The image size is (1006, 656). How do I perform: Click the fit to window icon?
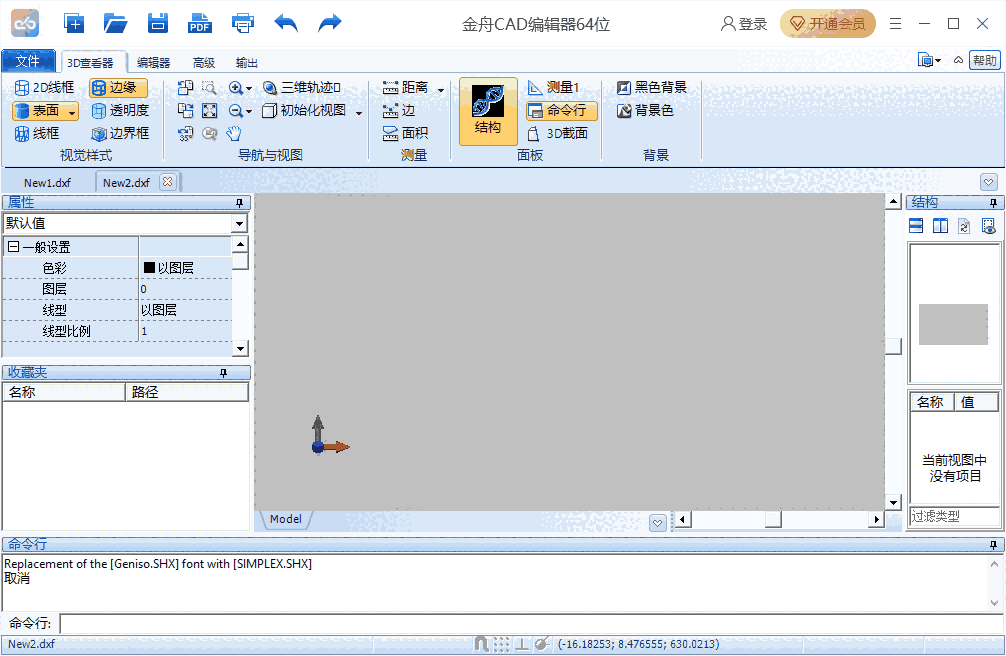[x=209, y=110]
